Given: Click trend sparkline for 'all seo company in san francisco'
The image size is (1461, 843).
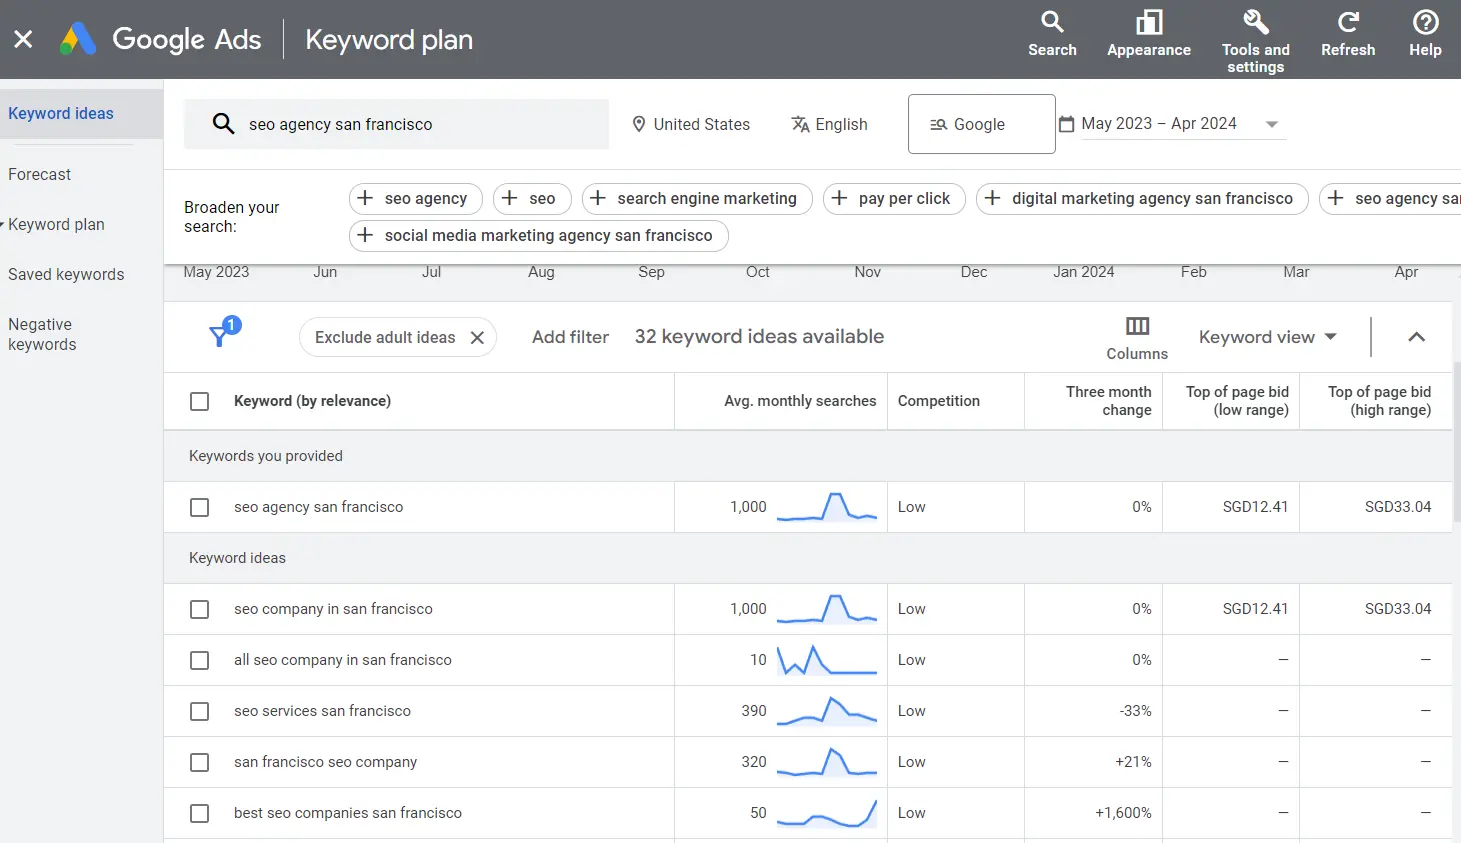Looking at the screenshot, I should pyautogui.click(x=827, y=660).
